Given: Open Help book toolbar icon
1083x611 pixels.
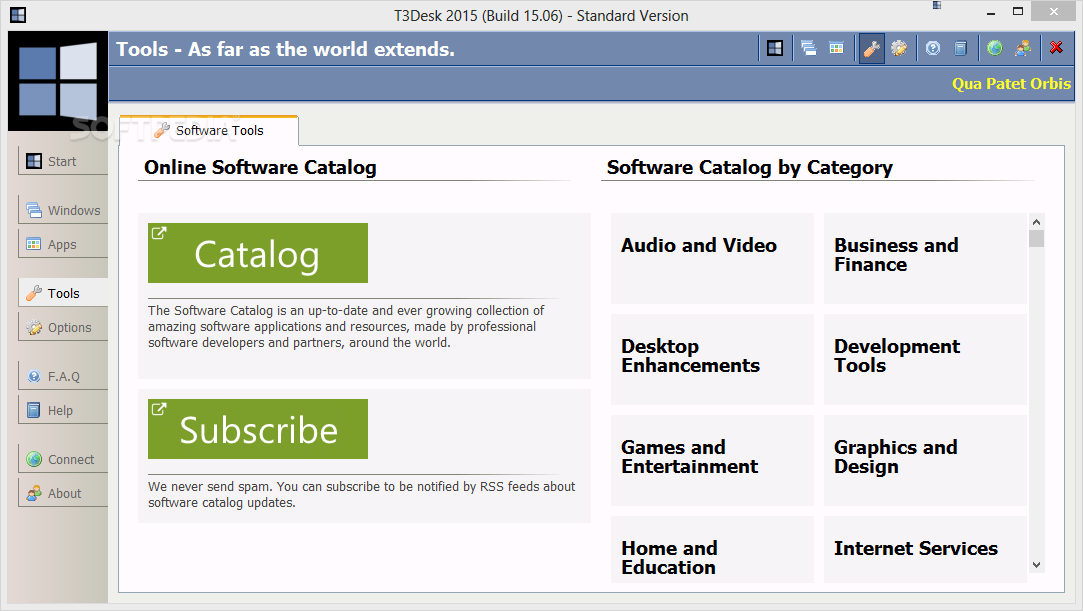Looking at the screenshot, I should (x=960, y=48).
